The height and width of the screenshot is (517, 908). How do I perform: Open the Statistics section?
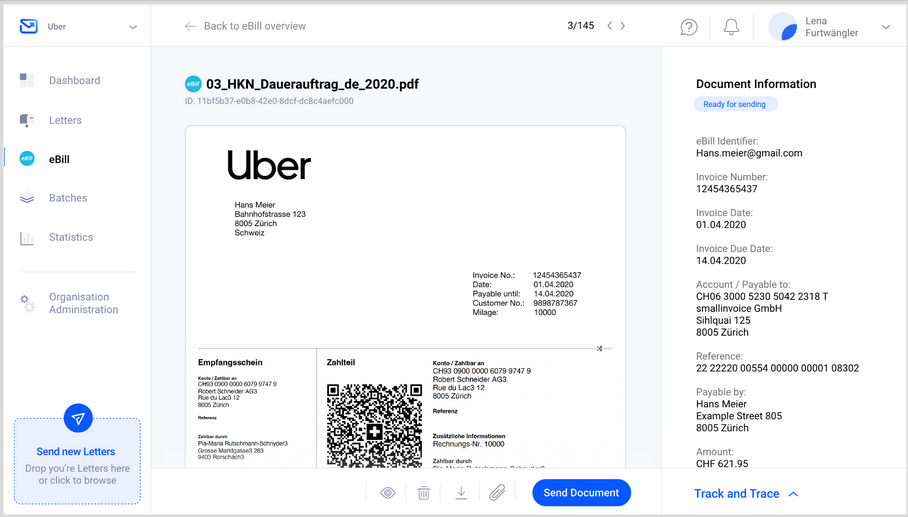[71, 237]
